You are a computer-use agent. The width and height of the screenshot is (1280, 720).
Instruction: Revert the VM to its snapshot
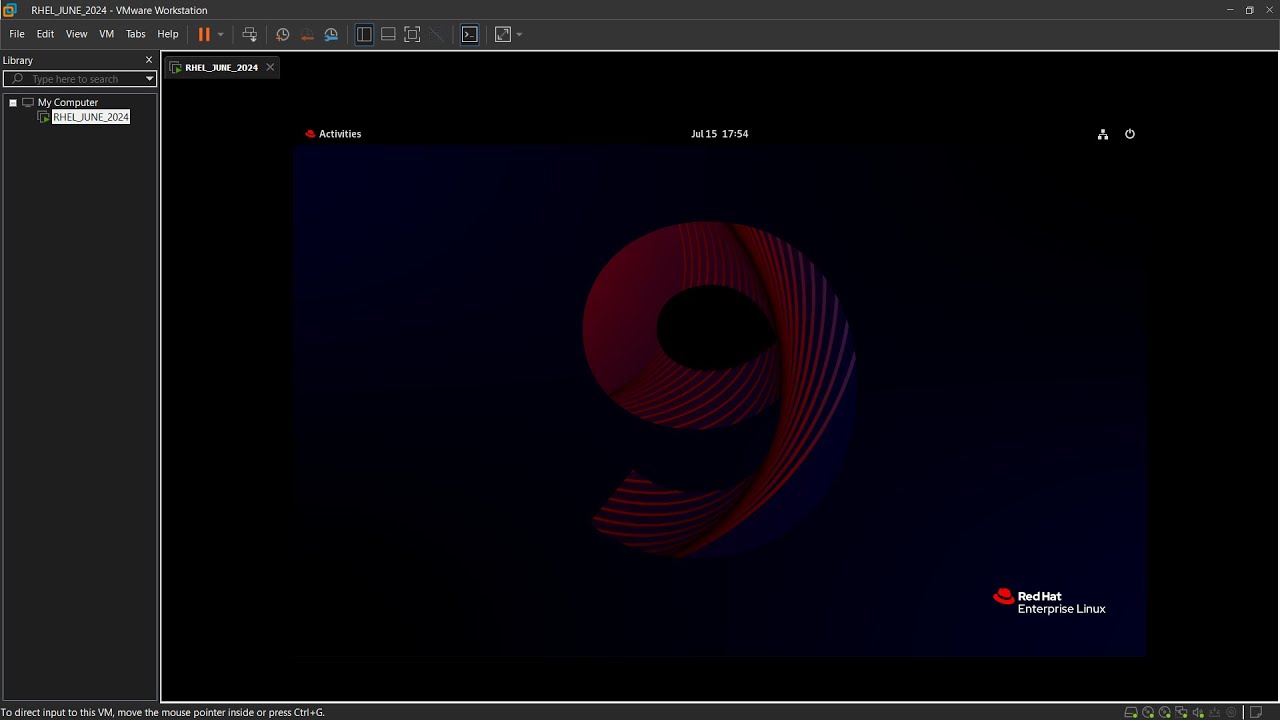[307, 34]
